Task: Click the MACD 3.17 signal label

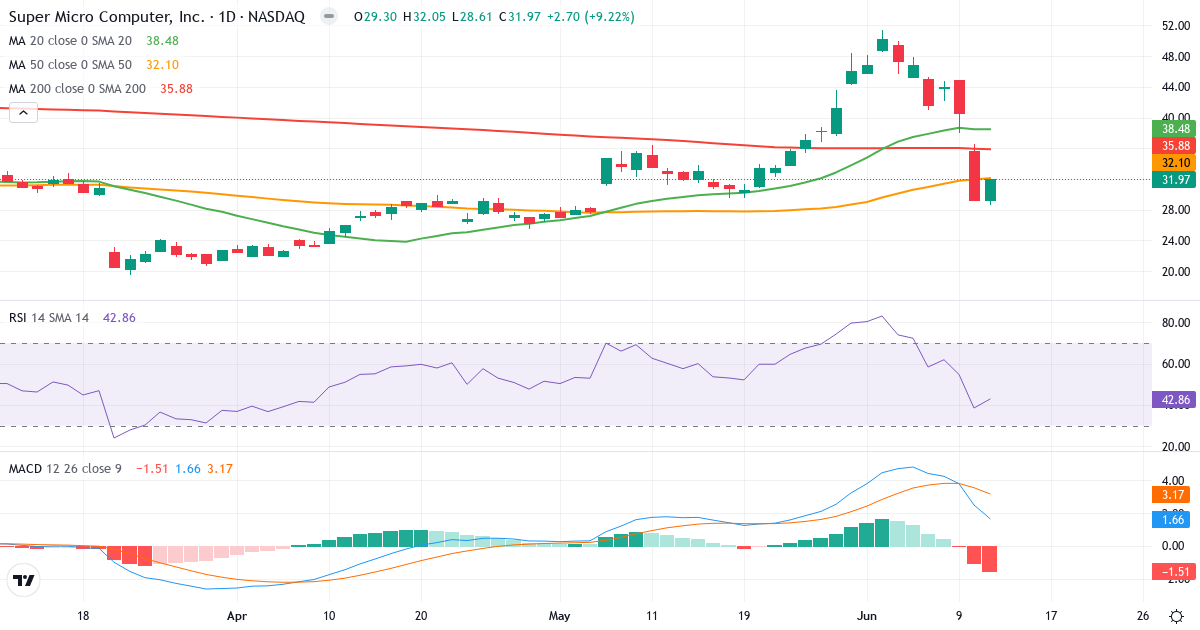Action: (x=1174, y=494)
